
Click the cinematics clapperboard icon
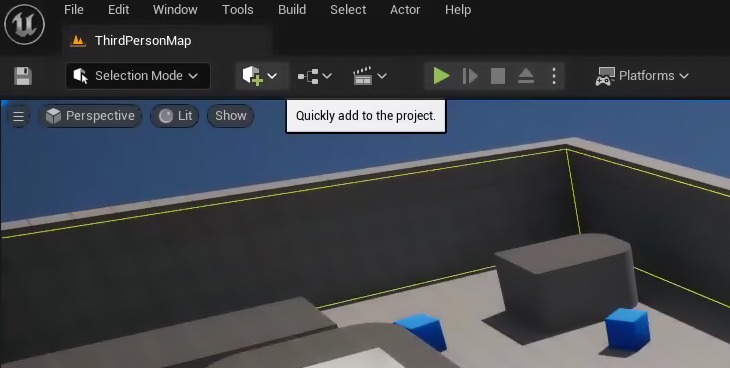click(x=363, y=76)
